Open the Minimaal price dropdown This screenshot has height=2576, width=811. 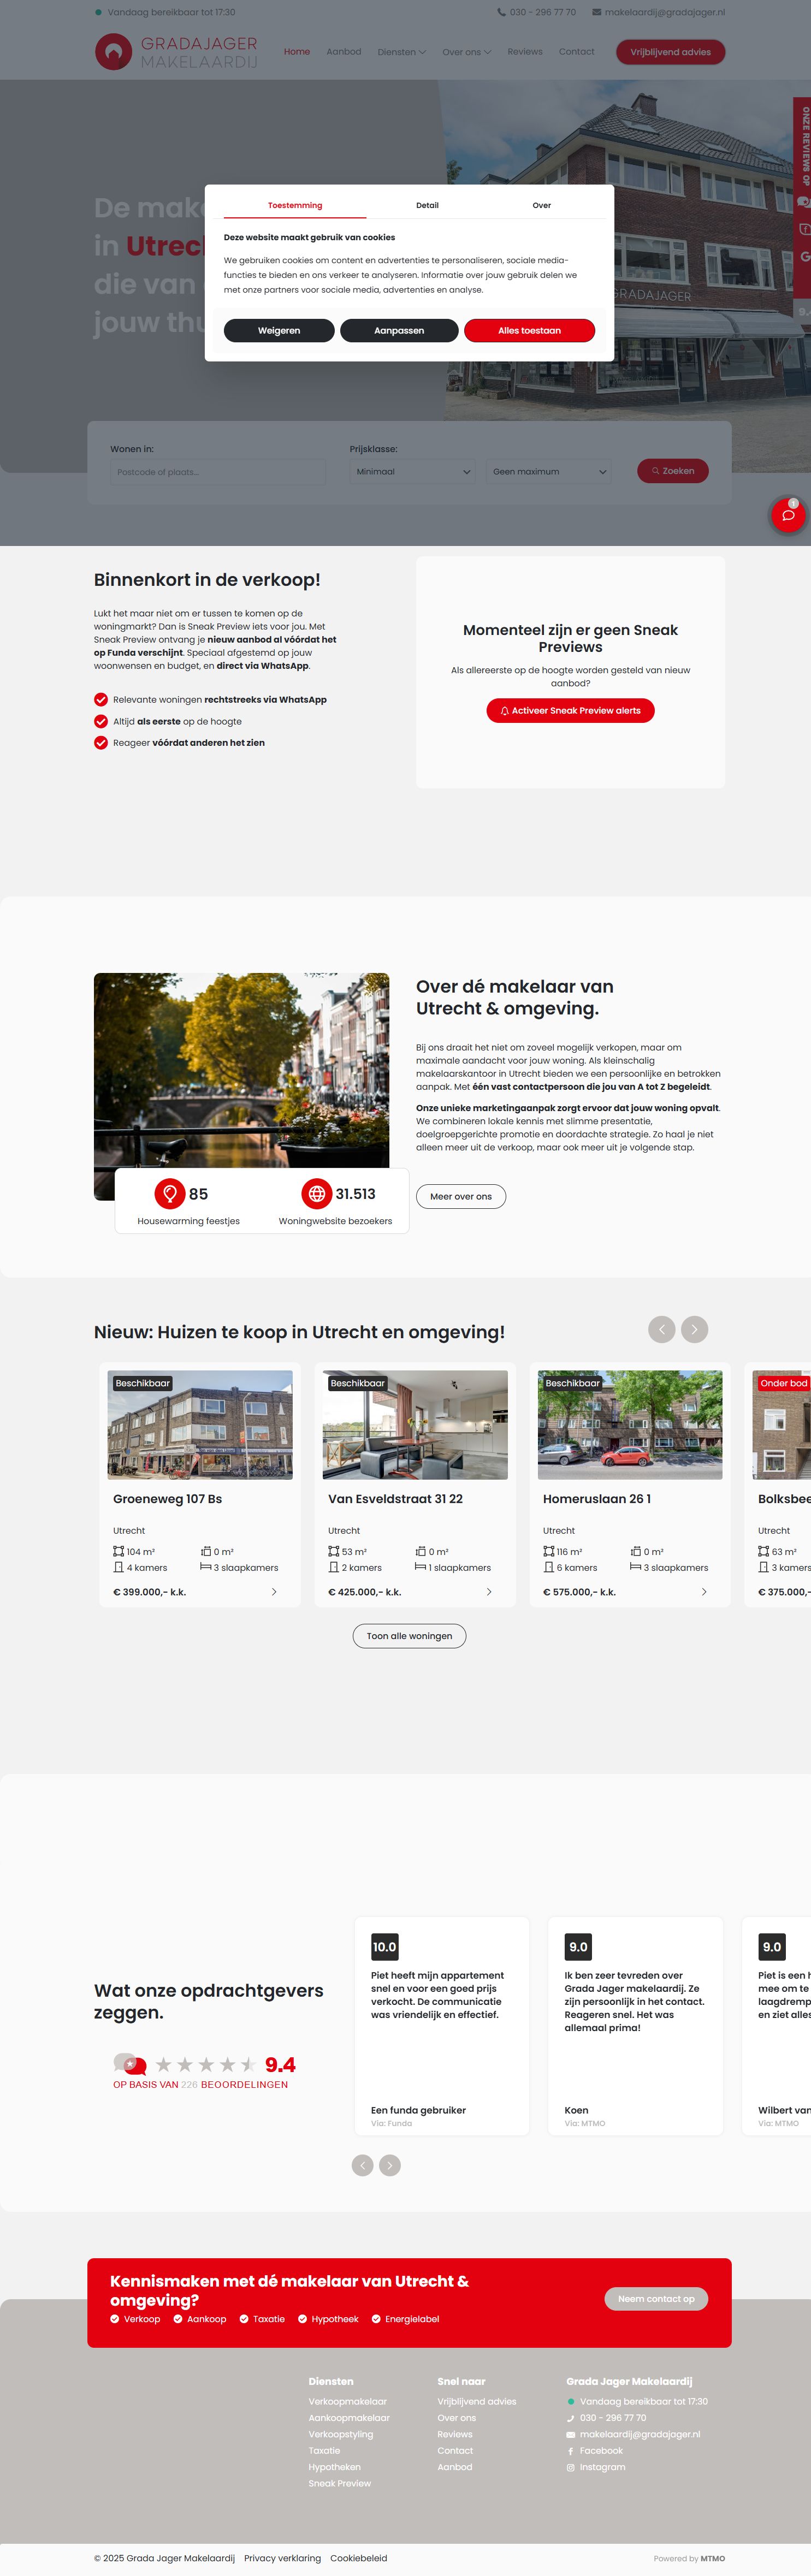412,472
